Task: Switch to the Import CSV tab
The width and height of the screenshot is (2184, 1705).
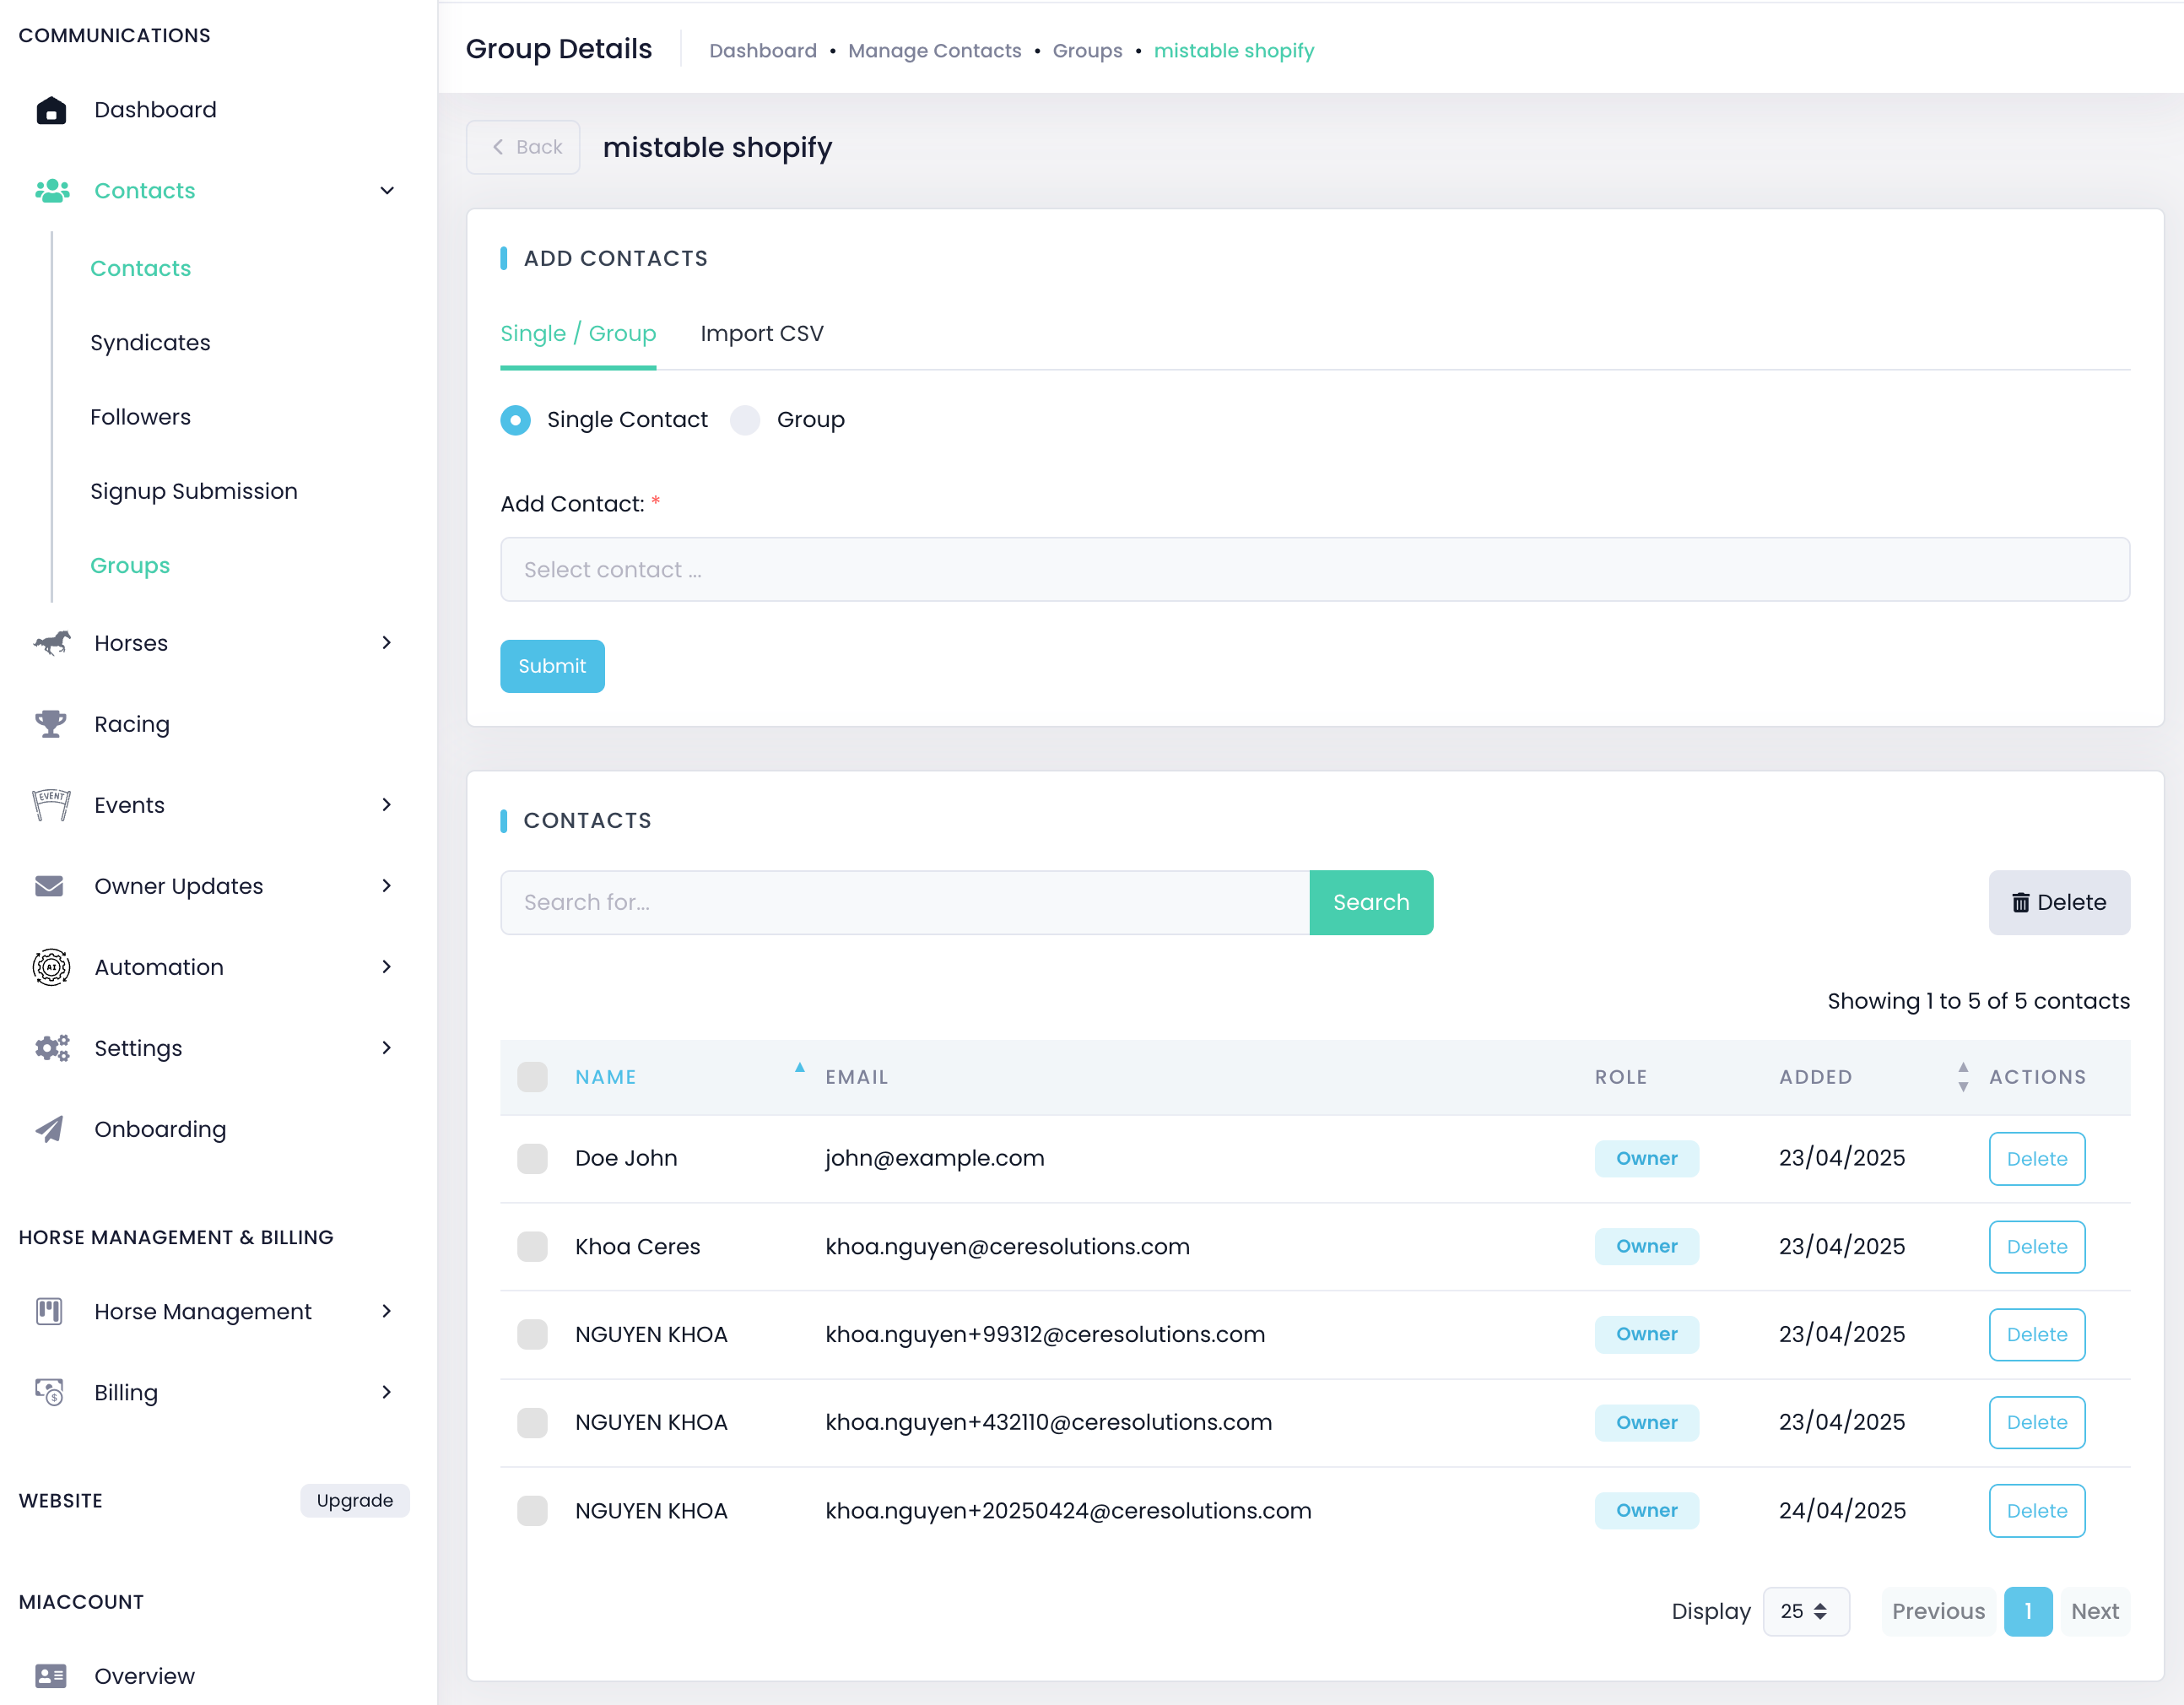Action: tap(761, 334)
